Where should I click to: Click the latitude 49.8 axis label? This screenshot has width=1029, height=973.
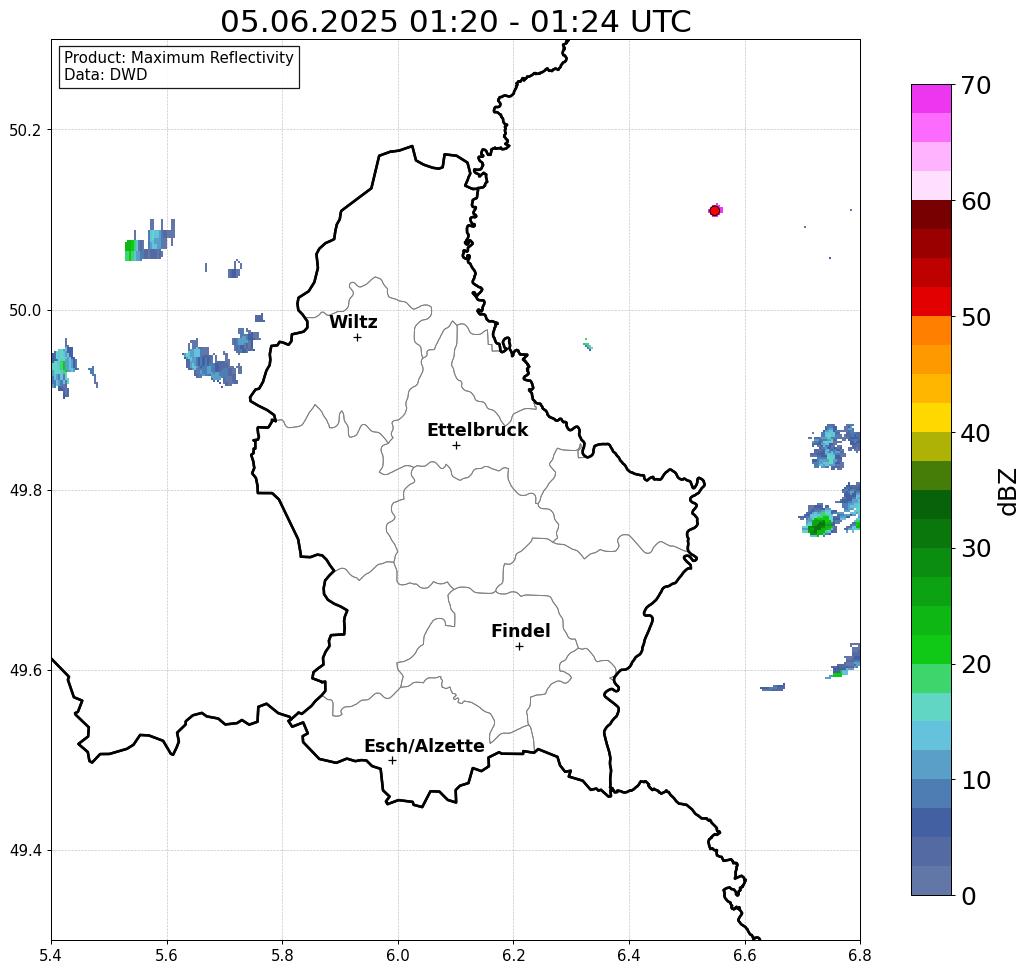[25, 491]
